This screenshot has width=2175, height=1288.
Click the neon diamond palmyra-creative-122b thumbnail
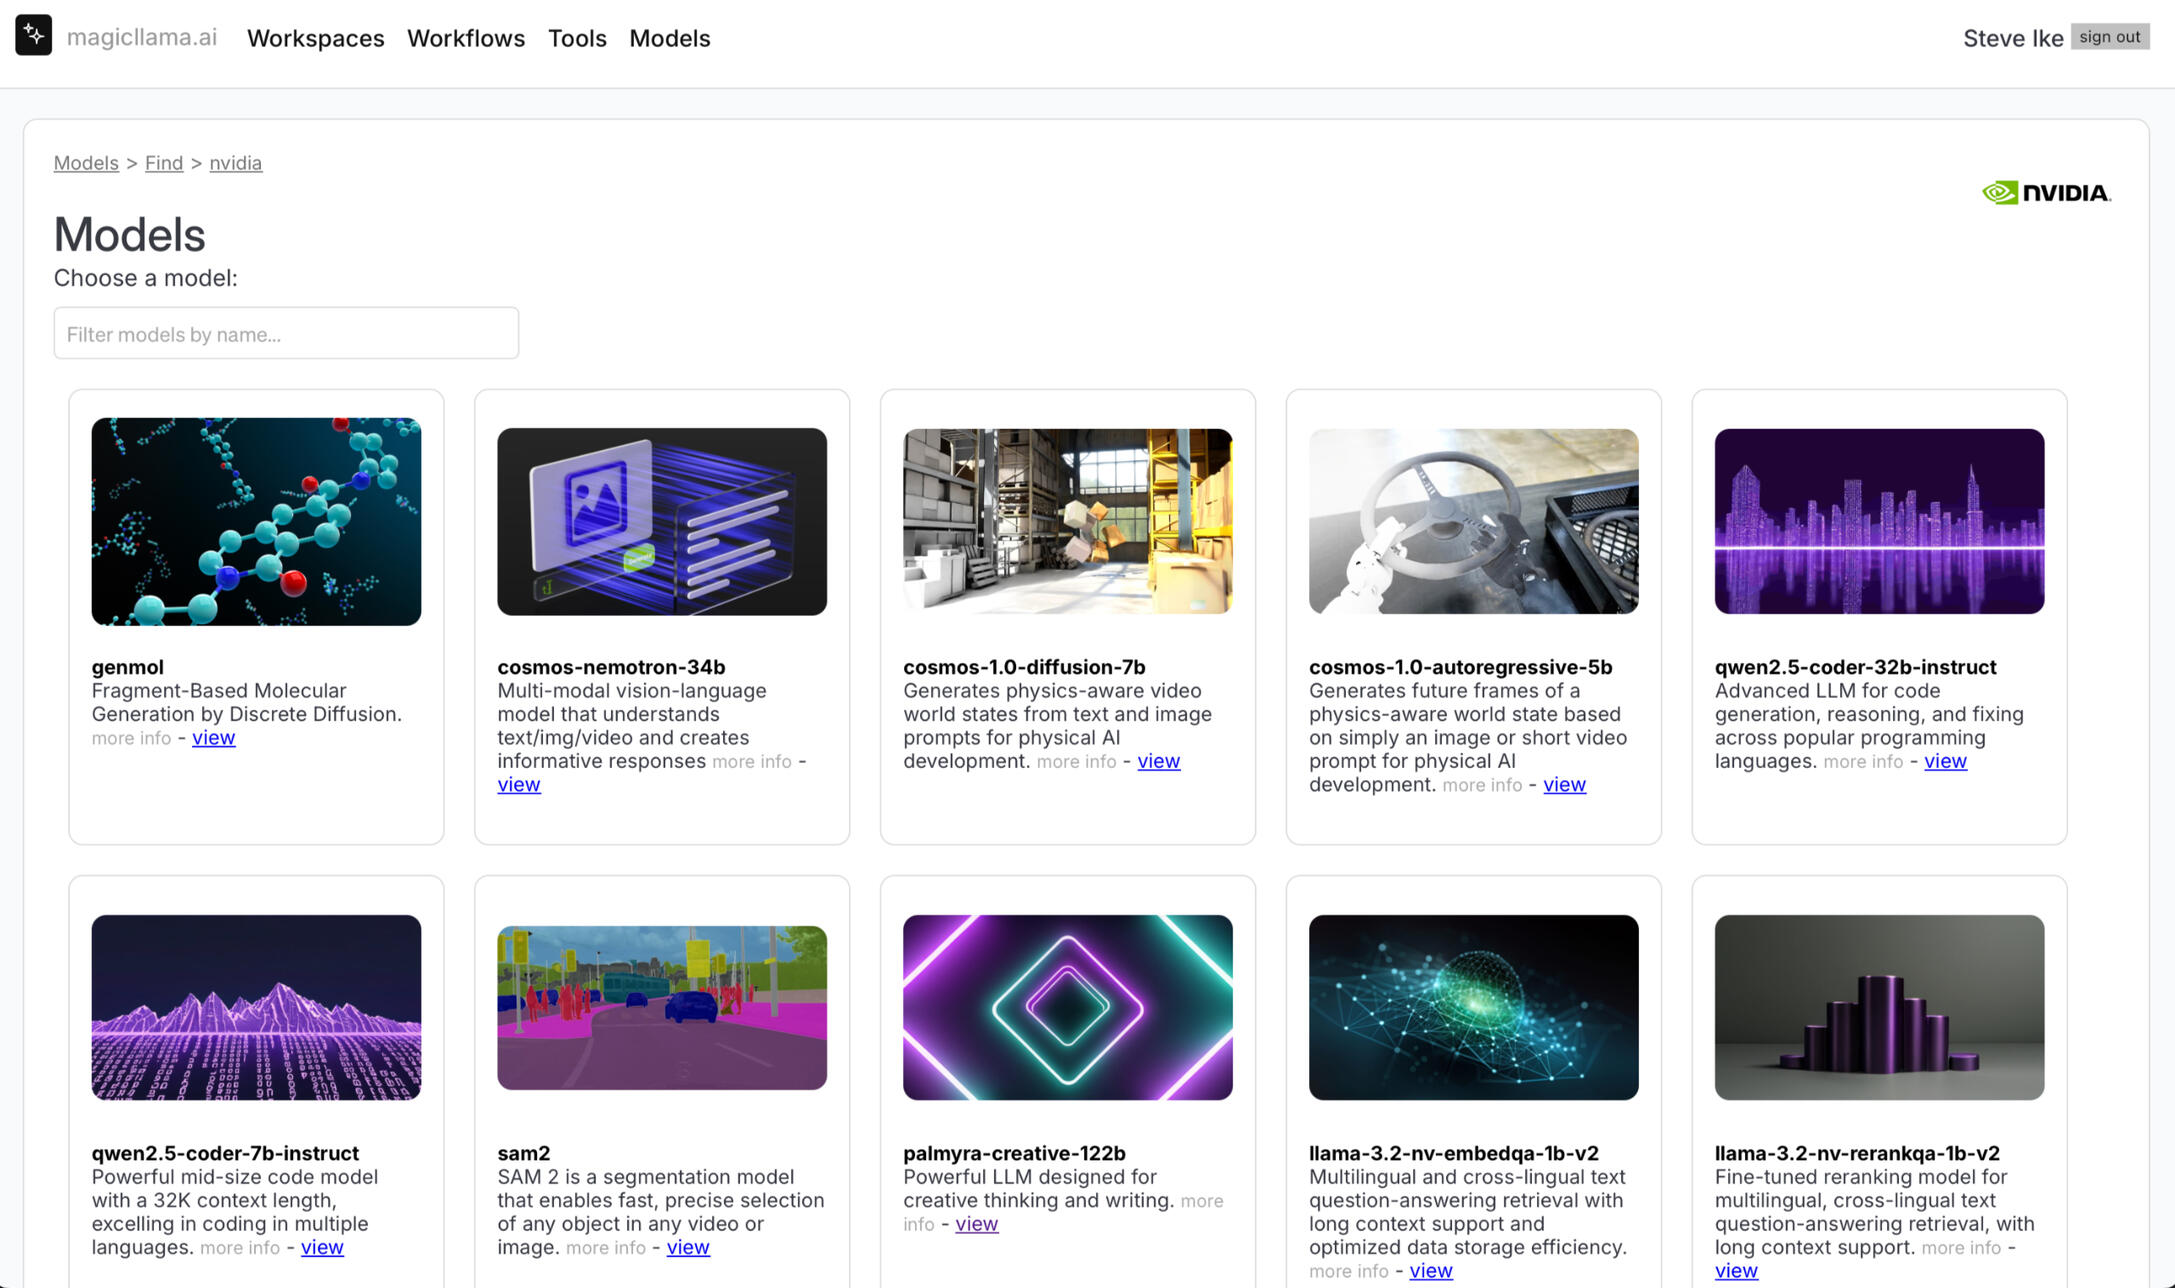click(x=1067, y=1008)
